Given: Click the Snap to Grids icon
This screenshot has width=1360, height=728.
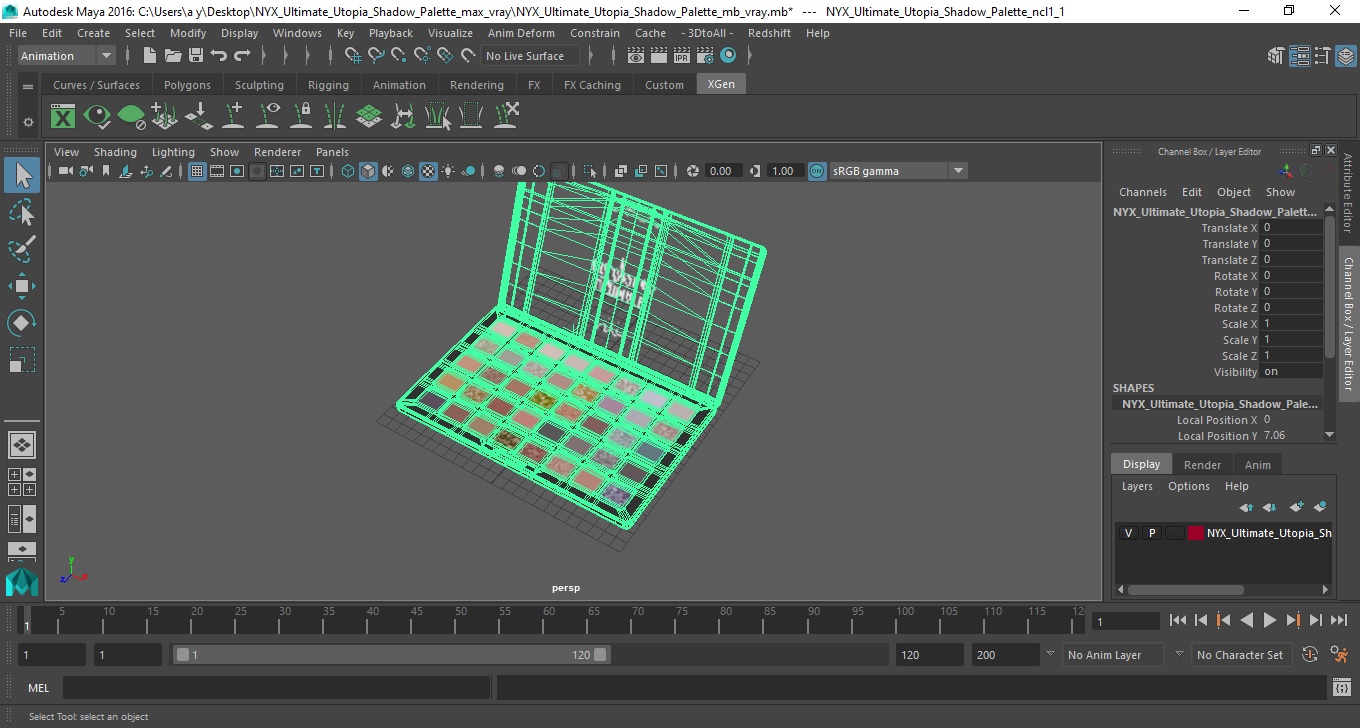Looking at the screenshot, I should point(353,56).
